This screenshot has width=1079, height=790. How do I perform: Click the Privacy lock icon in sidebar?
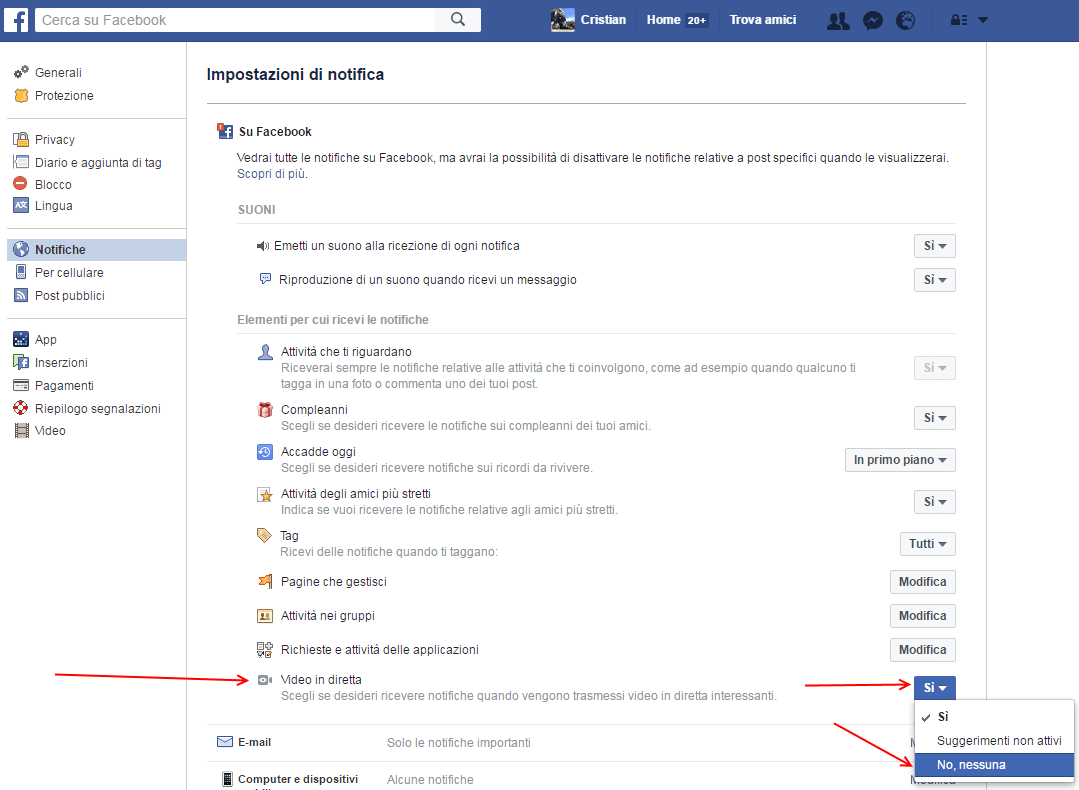click(x=21, y=139)
